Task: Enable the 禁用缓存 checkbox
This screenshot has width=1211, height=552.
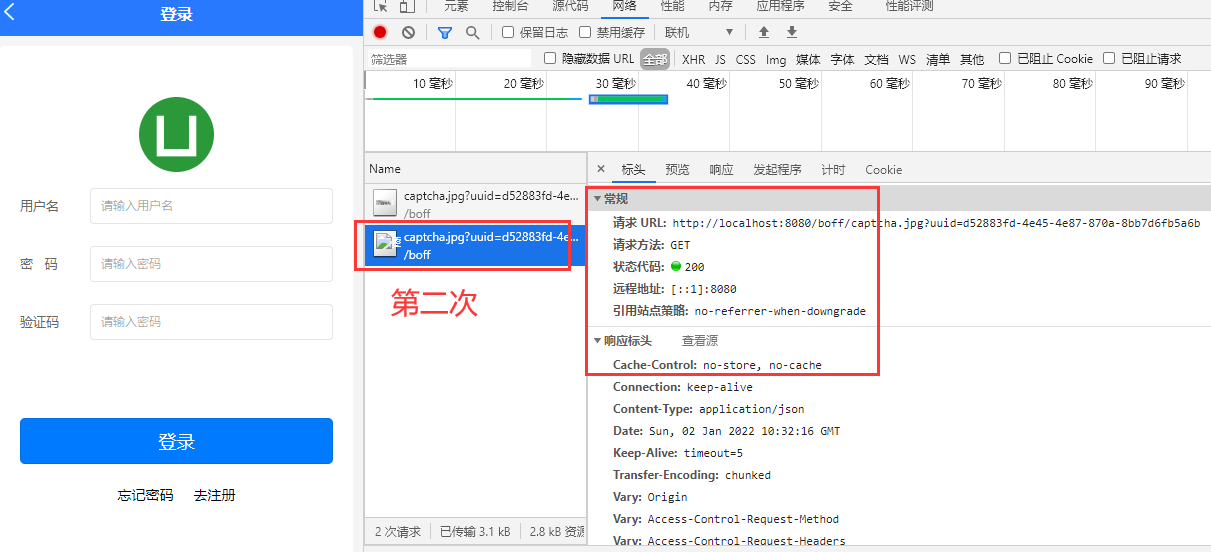Action: coord(588,32)
